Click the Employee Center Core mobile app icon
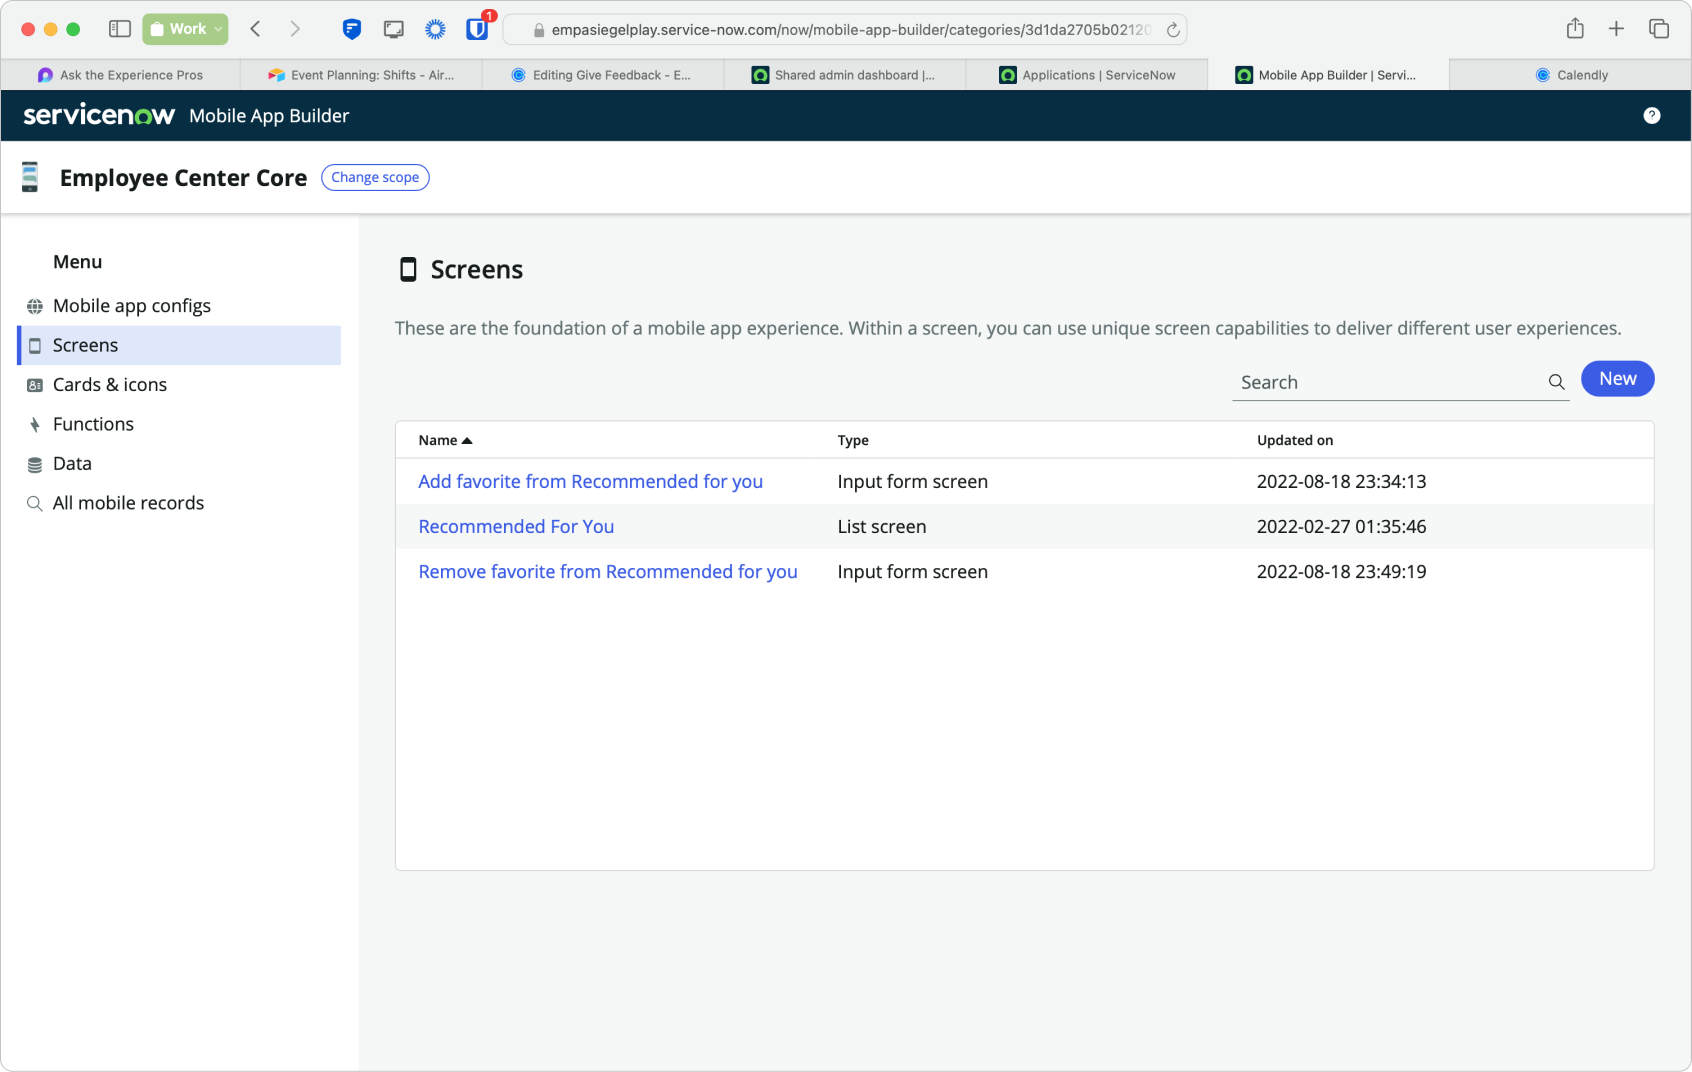1692x1072 pixels. tap(30, 177)
